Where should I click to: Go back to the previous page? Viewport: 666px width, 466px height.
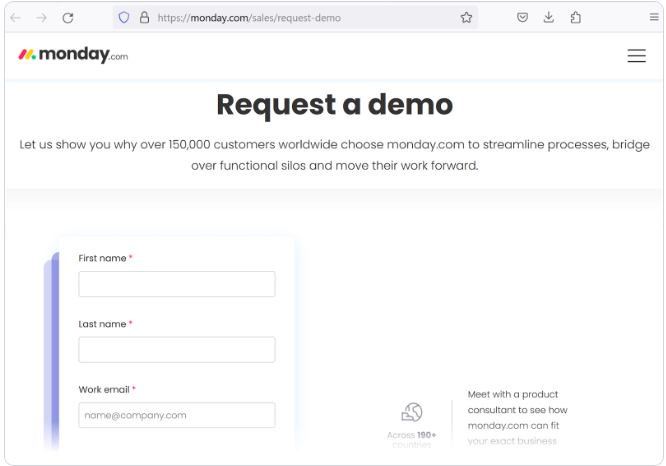[15, 18]
